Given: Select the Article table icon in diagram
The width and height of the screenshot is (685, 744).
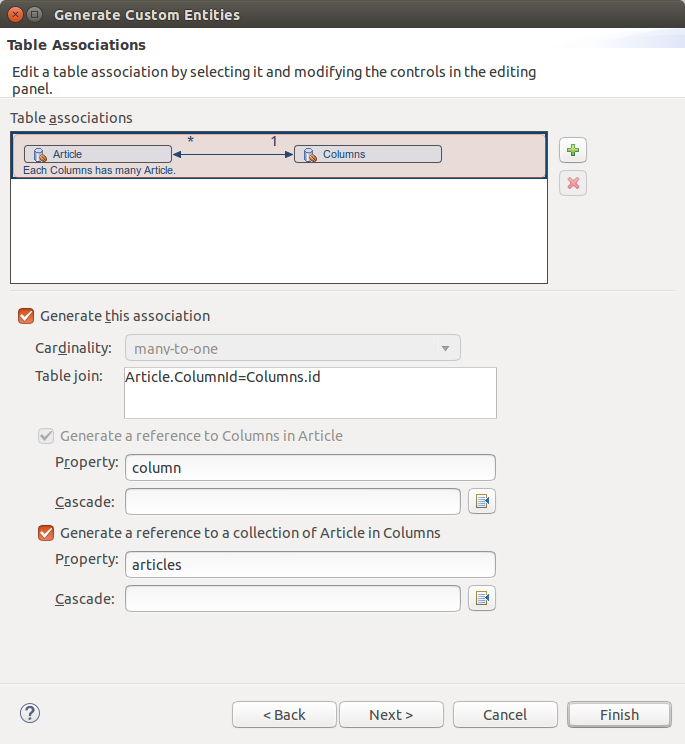Looking at the screenshot, I should 40,155.
